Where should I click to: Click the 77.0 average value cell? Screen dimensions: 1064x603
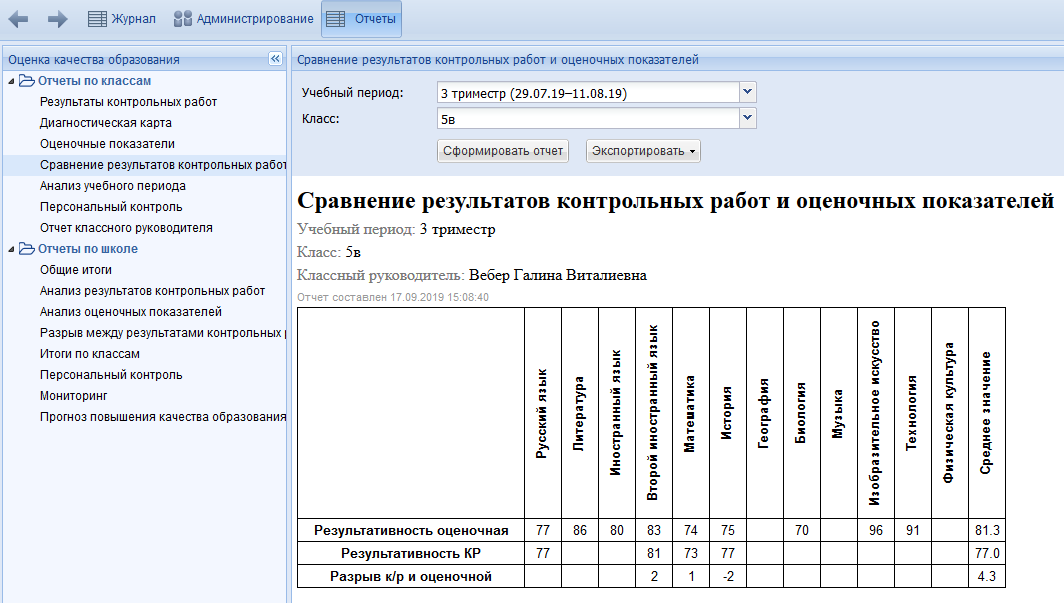tap(987, 553)
